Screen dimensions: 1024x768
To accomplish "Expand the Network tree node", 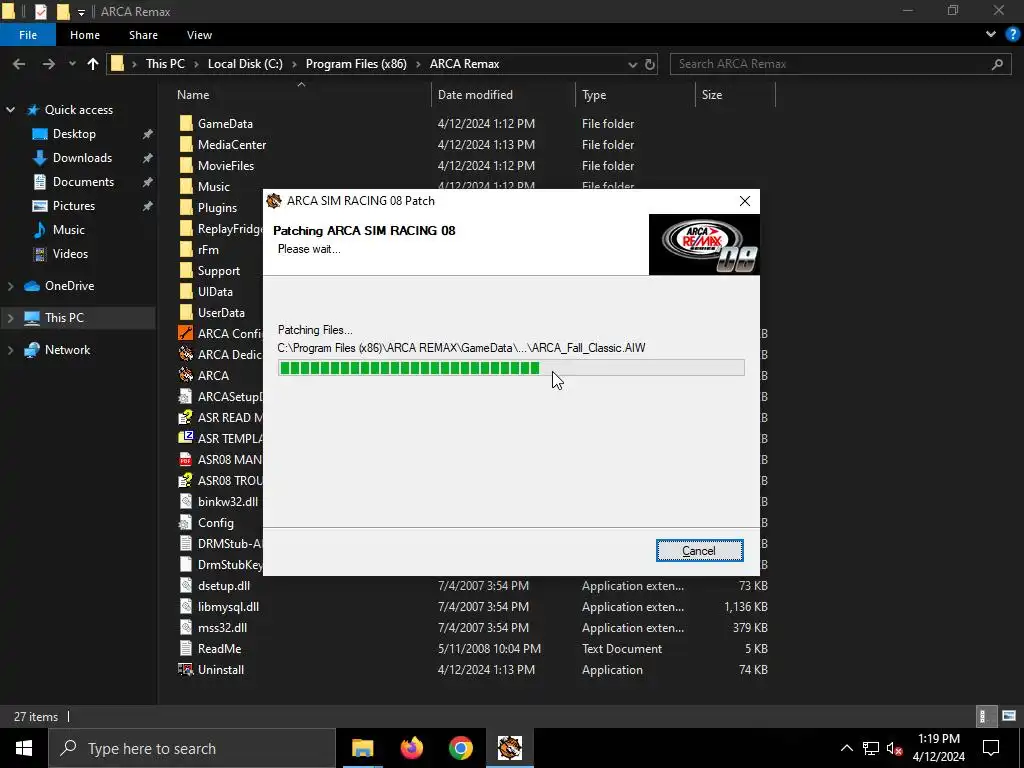I will tap(10, 350).
